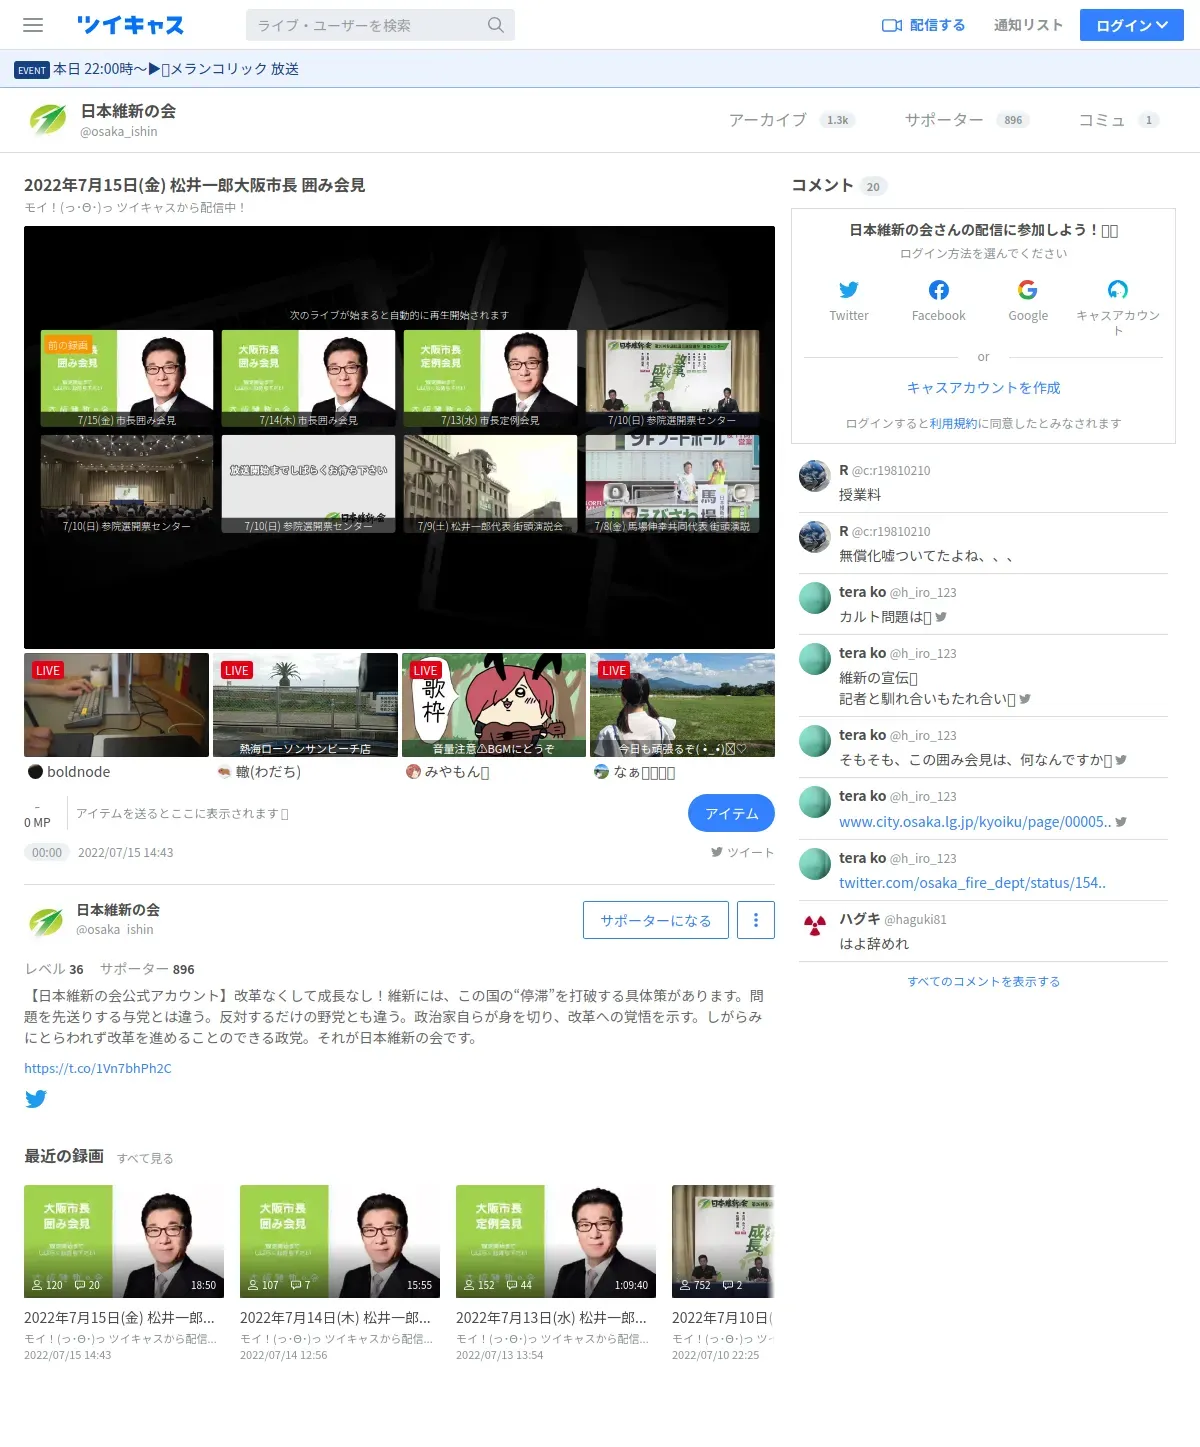Click the profile Twitter bird icon
This screenshot has height=1447, width=1200.
(x=36, y=1099)
